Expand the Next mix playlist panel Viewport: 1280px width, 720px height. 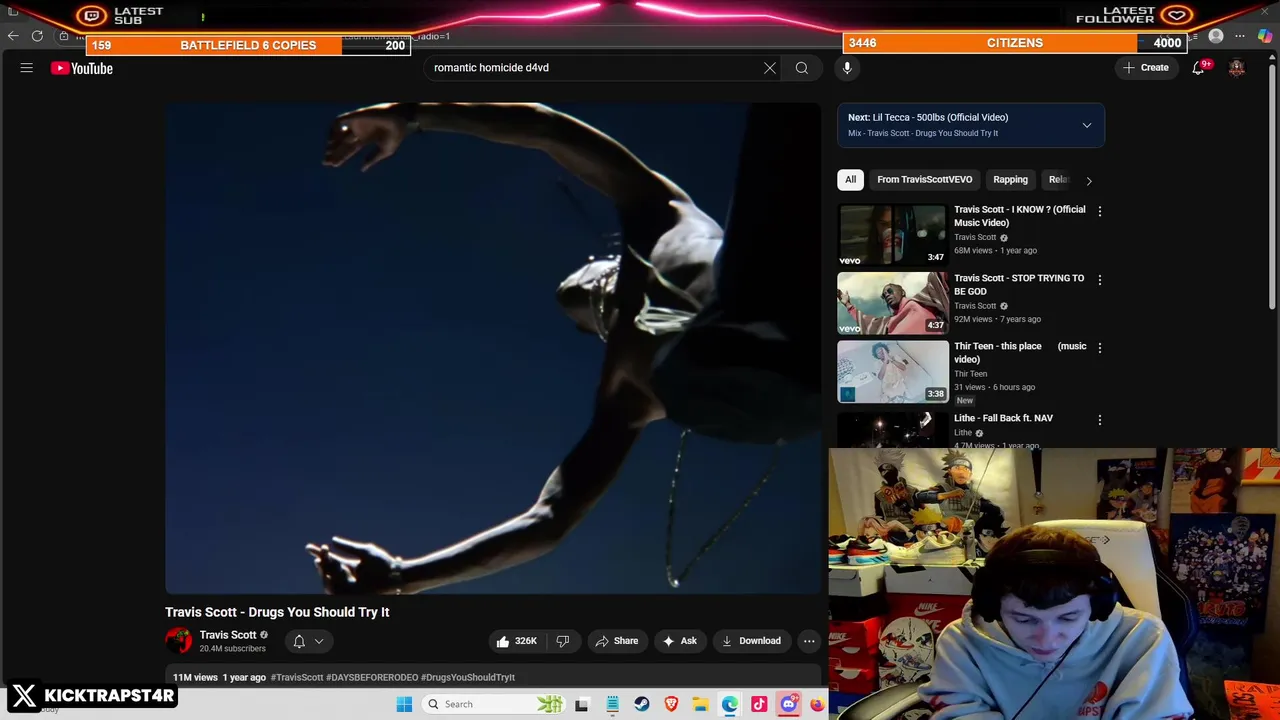[x=1087, y=125]
